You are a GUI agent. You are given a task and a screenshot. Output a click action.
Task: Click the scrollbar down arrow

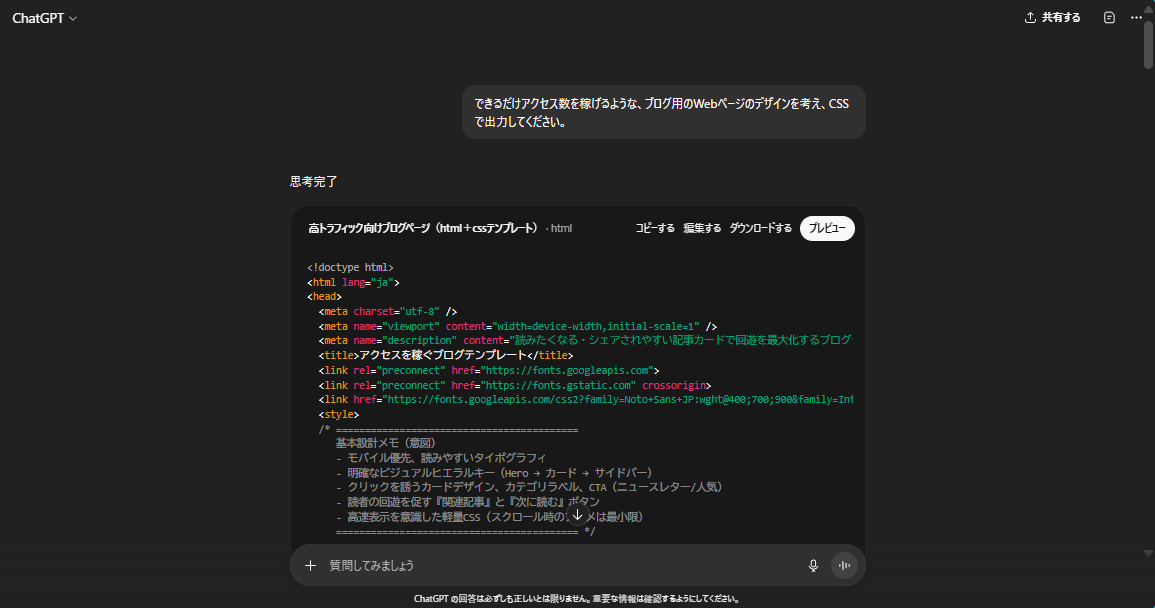tap(1148, 552)
